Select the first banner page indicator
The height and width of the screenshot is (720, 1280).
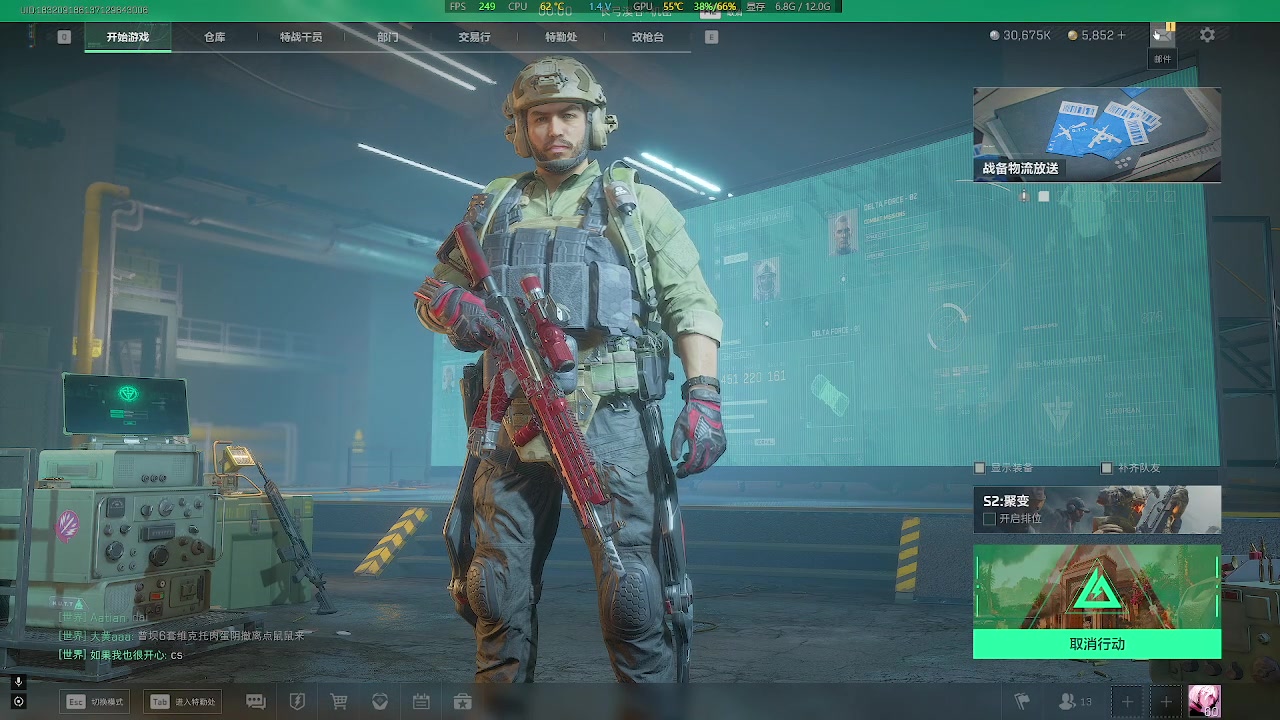tap(1024, 196)
